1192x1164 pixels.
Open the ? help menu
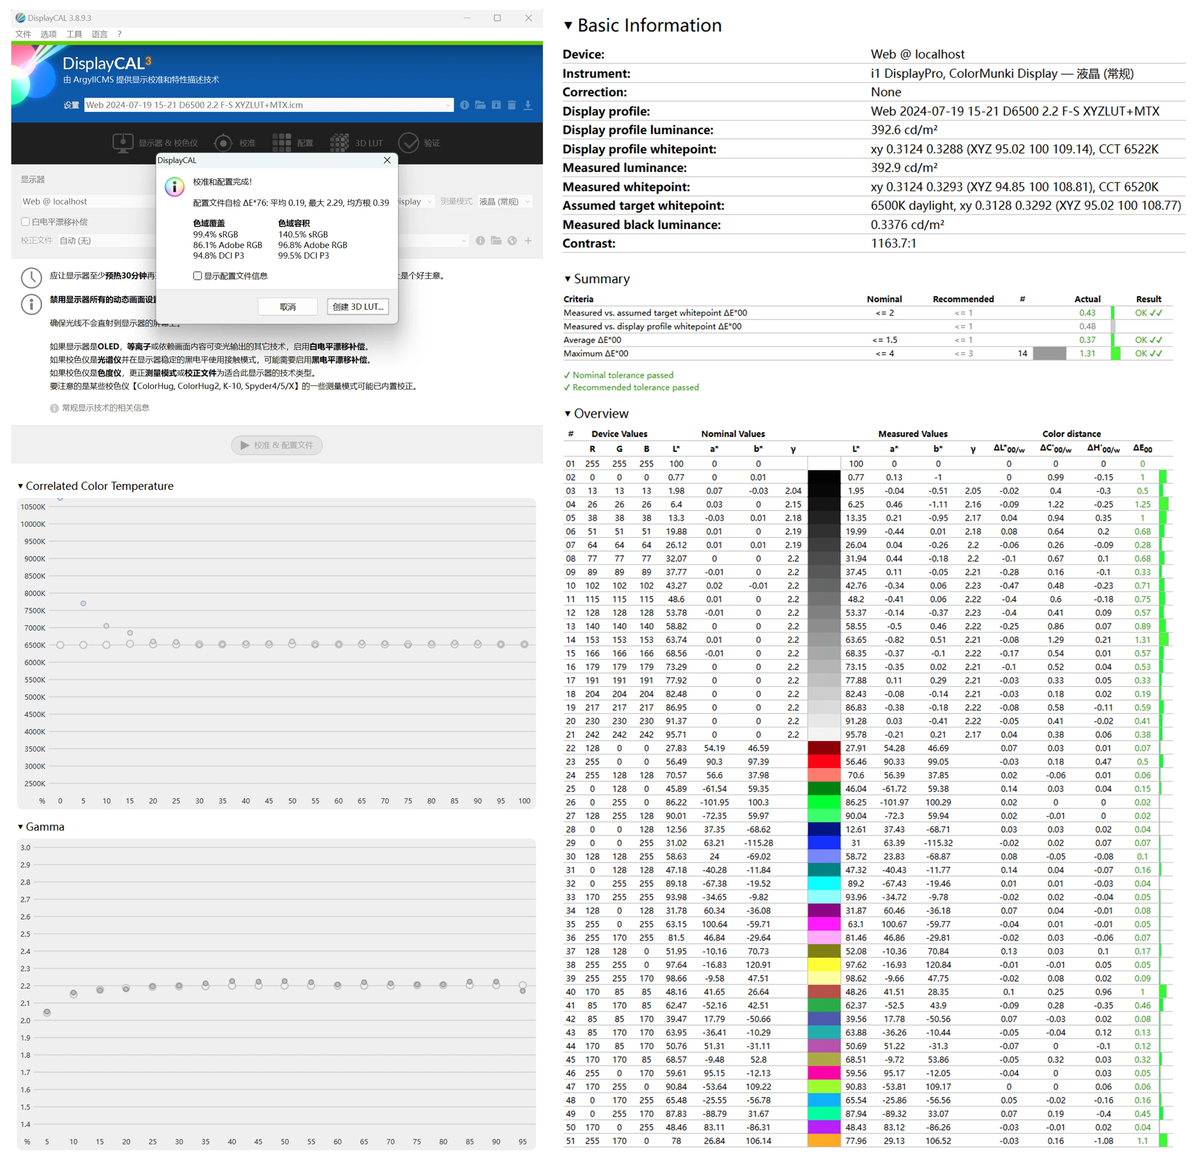[x=119, y=34]
